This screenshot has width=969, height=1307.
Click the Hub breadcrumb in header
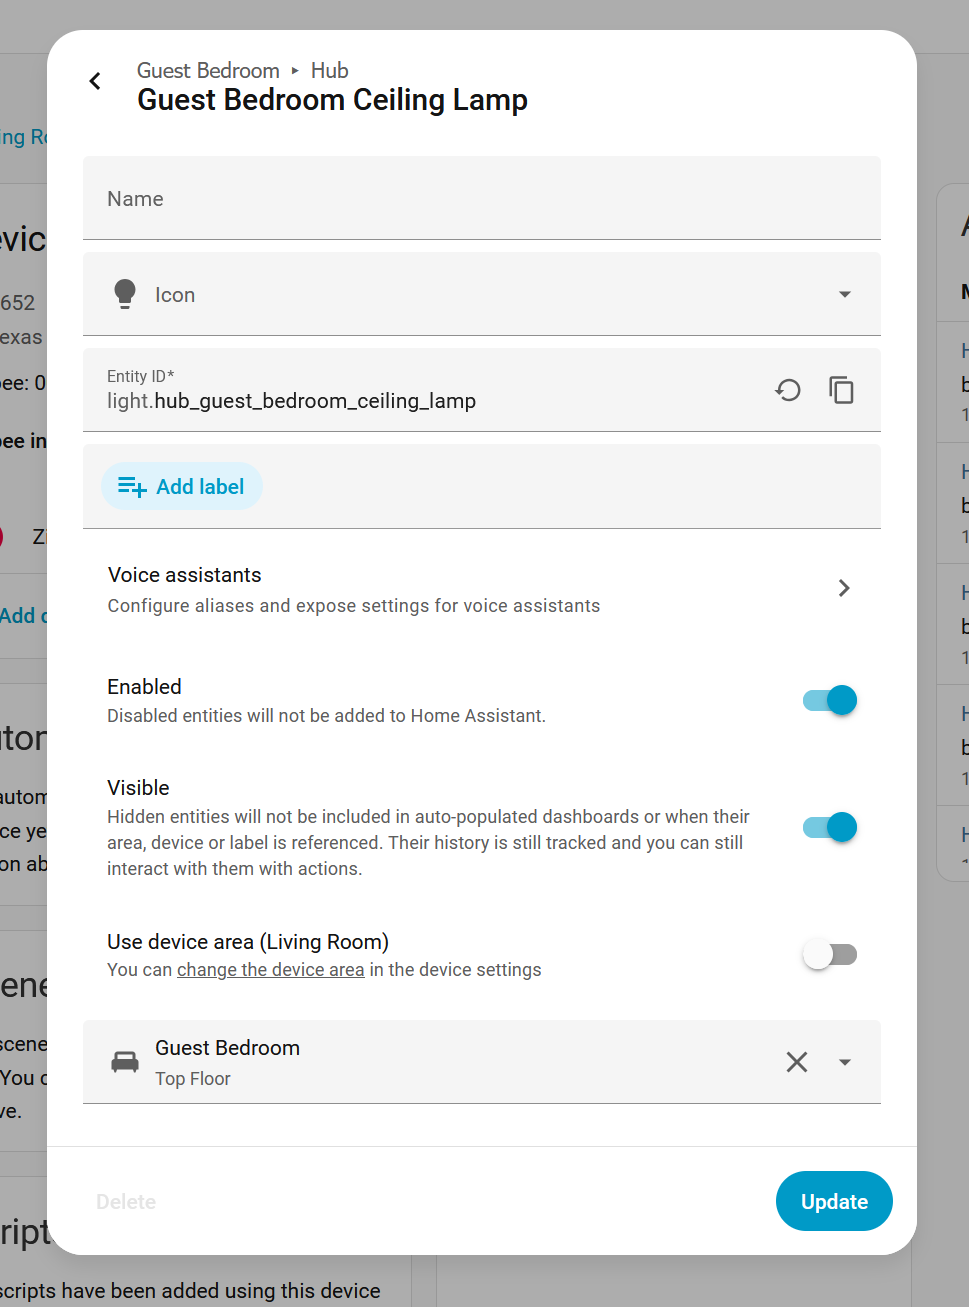pos(329,70)
